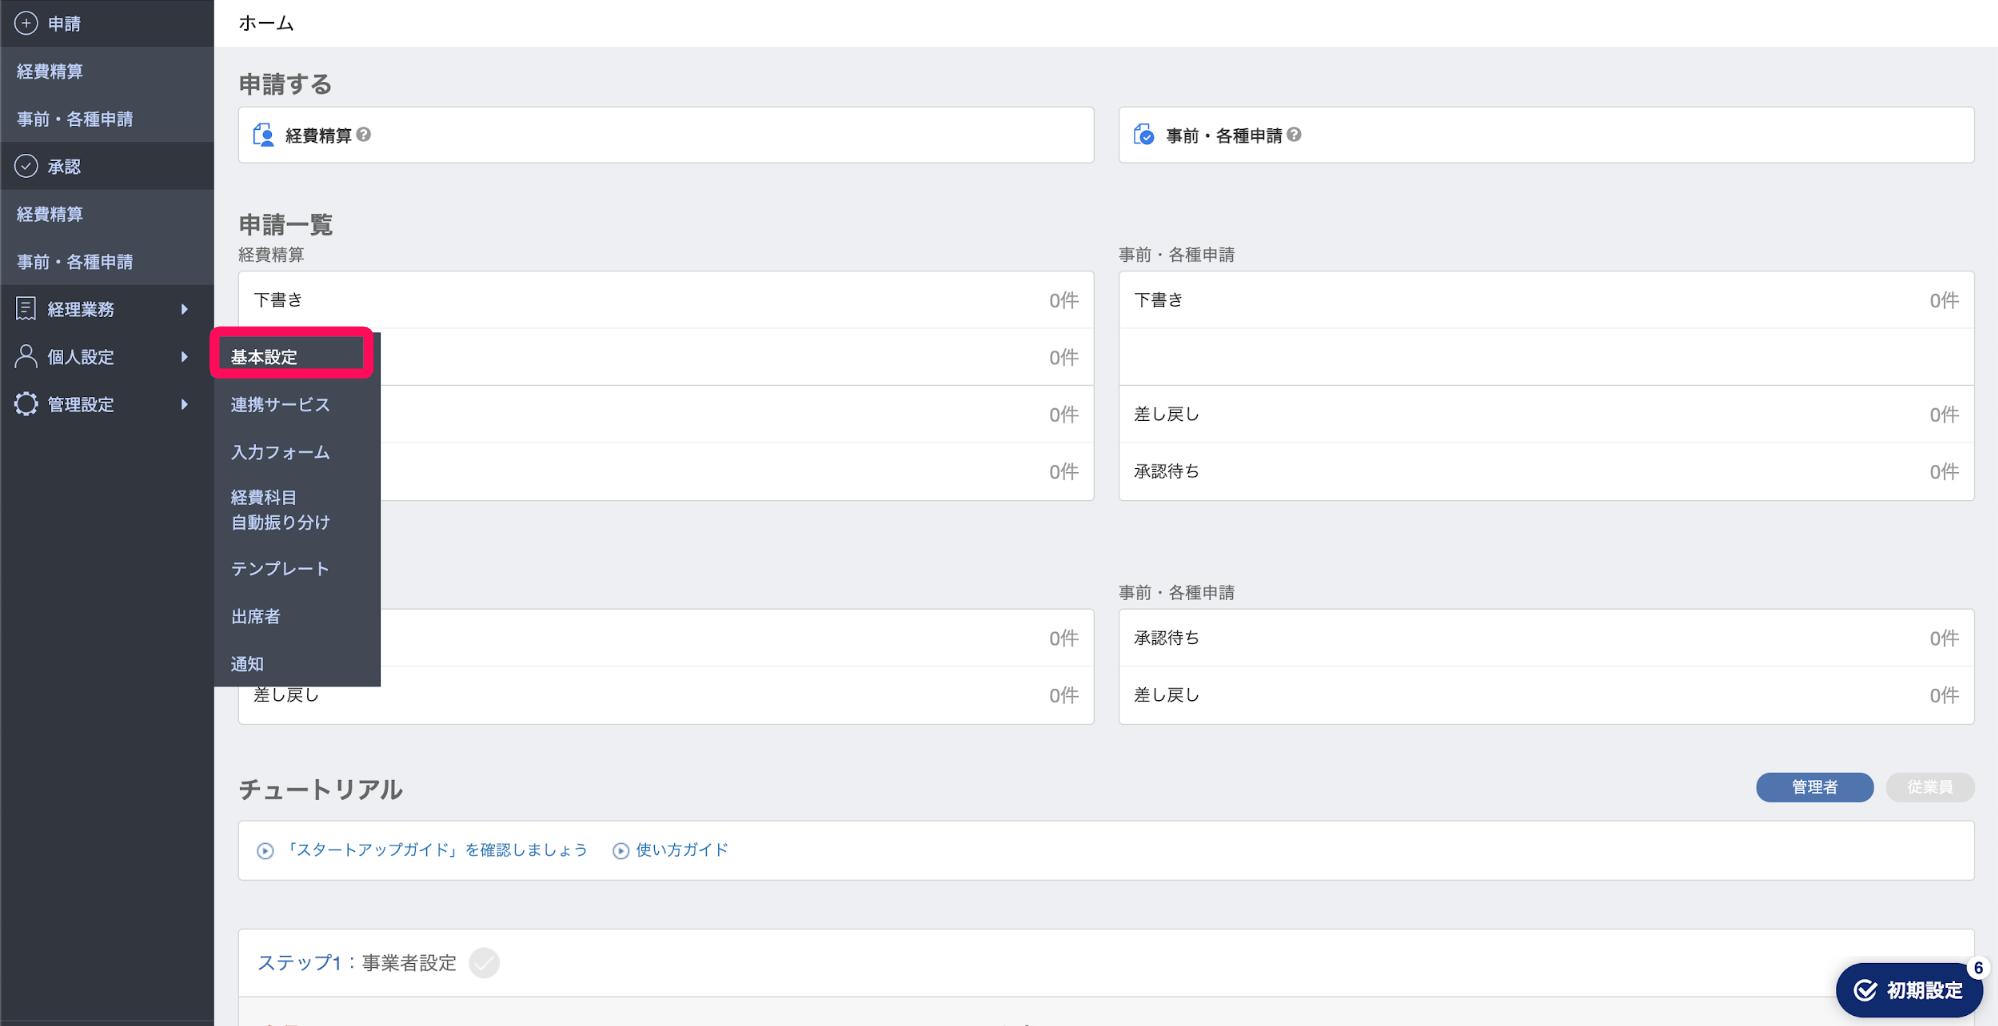Expand 個人設定 submenu arrow
This screenshot has height=1026, width=1998.
[184, 357]
